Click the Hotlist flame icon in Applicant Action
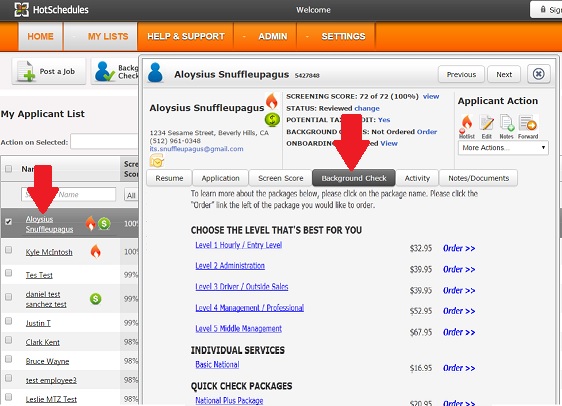 [x=466, y=124]
